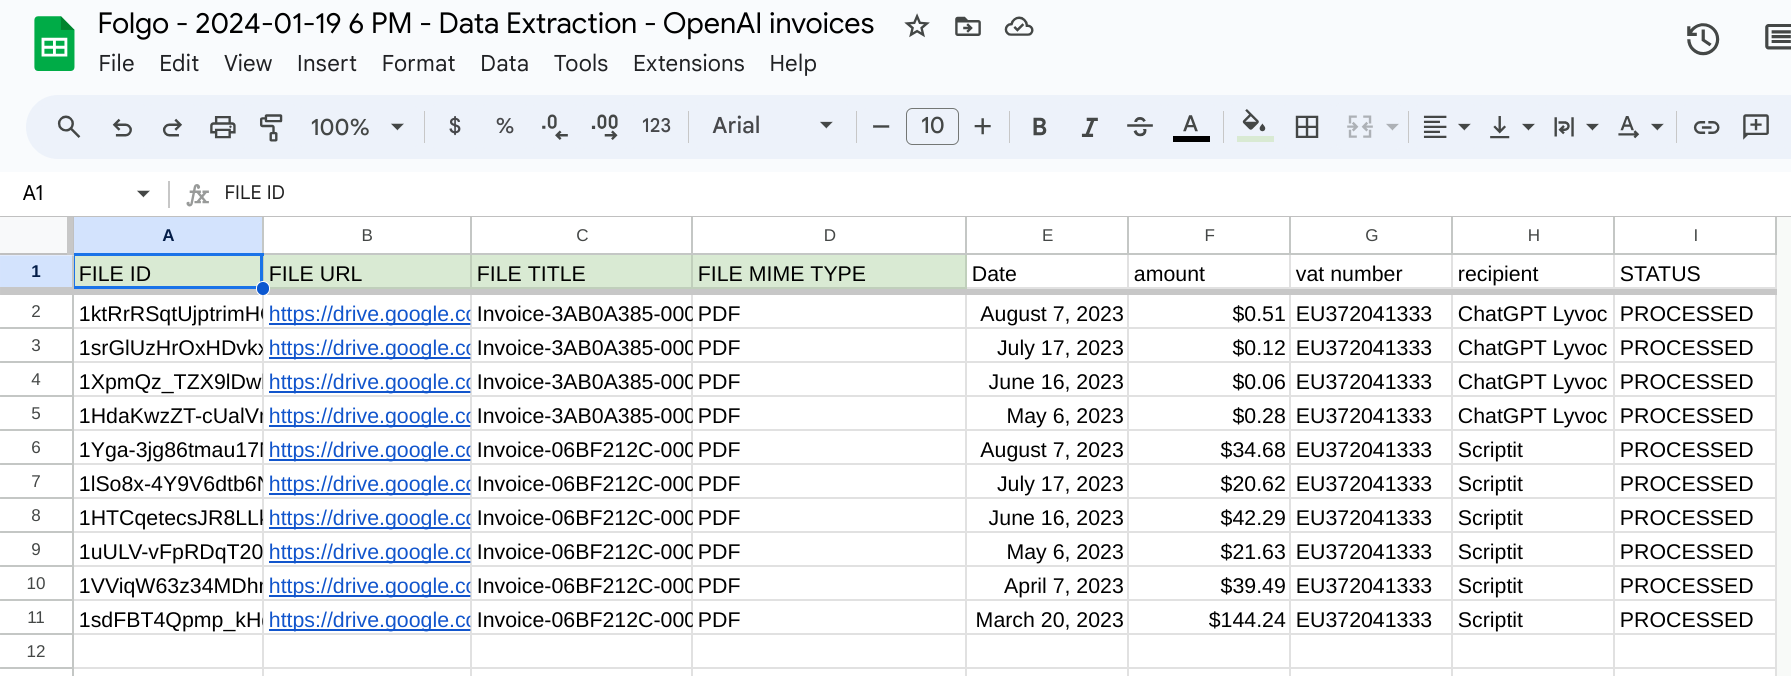The width and height of the screenshot is (1791, 676).
Task: Open version history clock icon
Action: coord(1702,39)
